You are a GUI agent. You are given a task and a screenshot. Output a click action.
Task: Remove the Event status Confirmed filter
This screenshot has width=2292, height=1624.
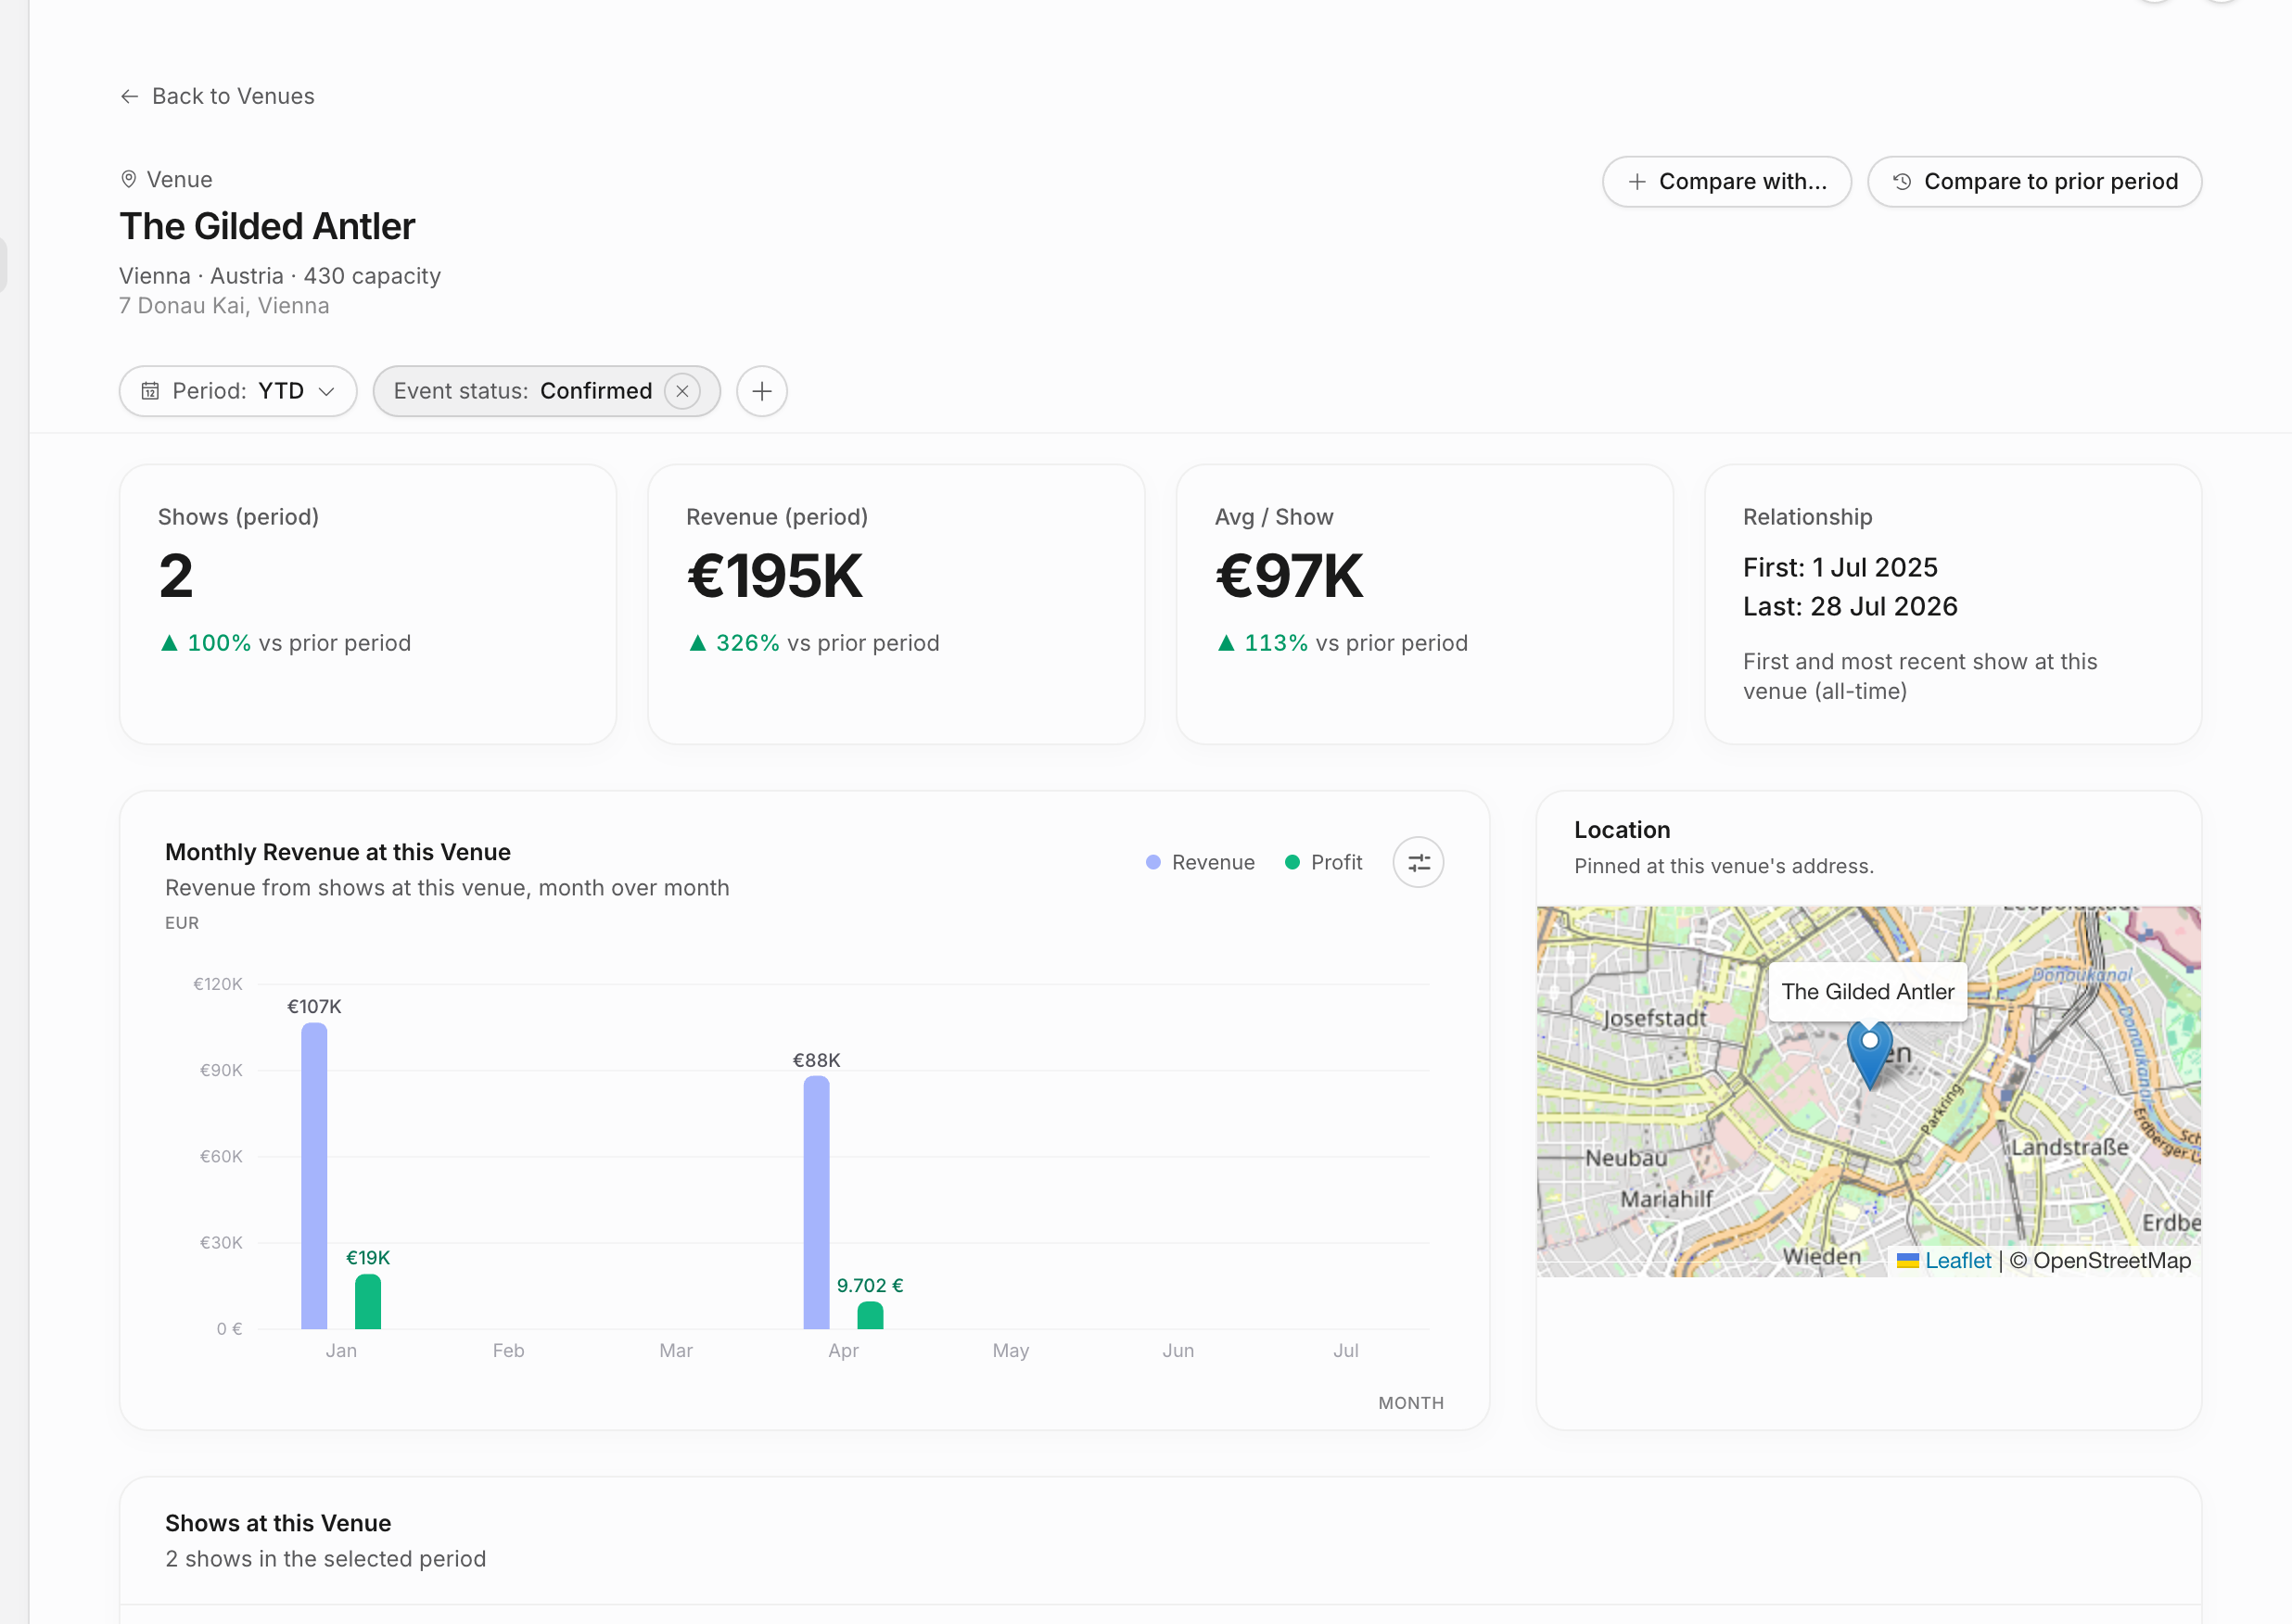pyautogui.click(x=682, y=391)
